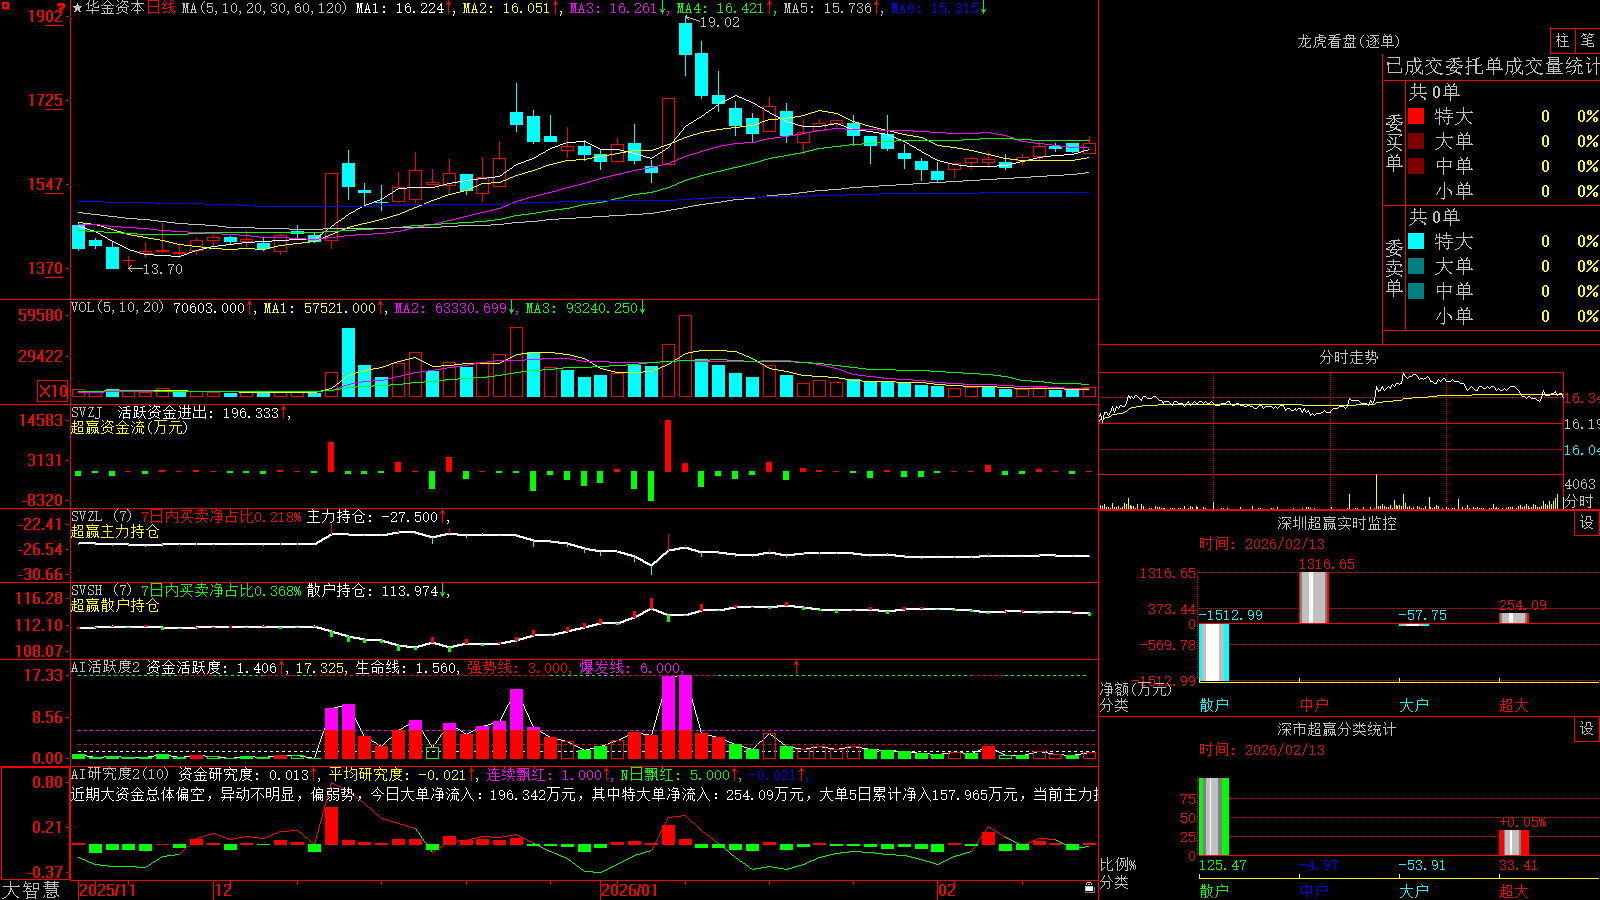The height and width of the screenshot is (900, 1600).
Task: Click the red up-arrow marker in AI活跃度 panel
Action: coord(797,666)
